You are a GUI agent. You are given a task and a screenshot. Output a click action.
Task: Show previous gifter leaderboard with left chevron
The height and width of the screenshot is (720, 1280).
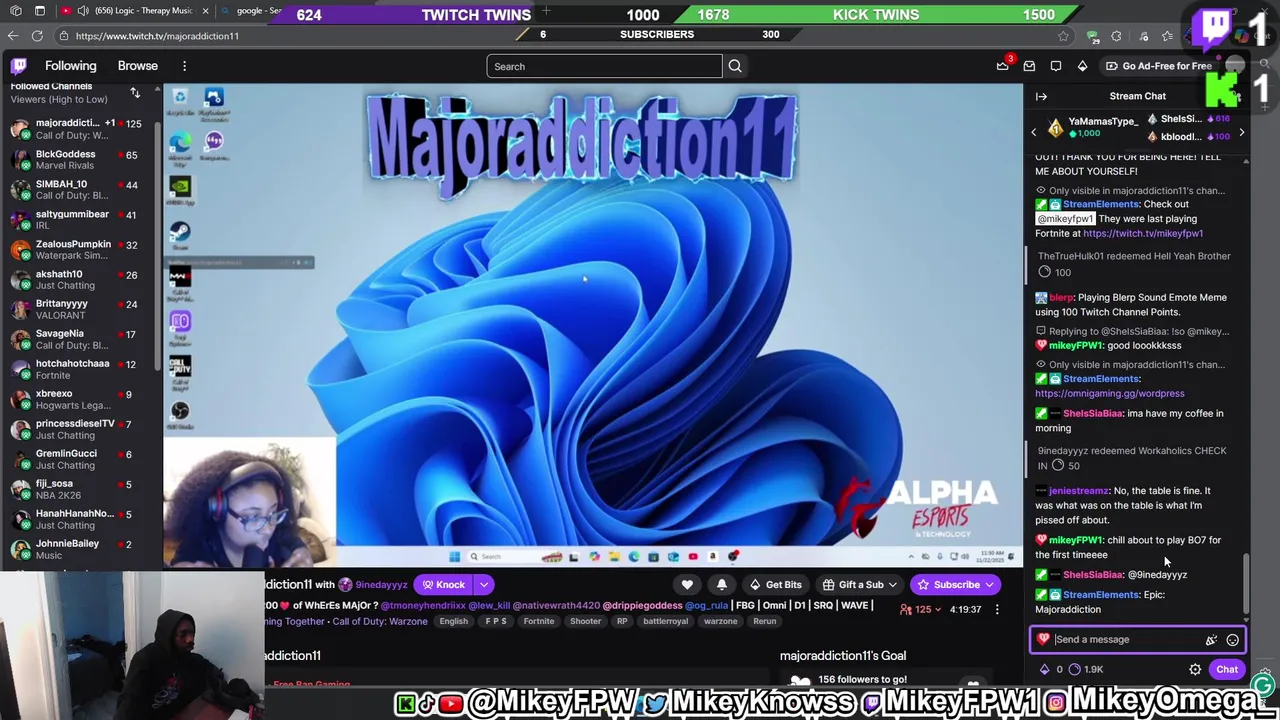[x=1034, y=132]
